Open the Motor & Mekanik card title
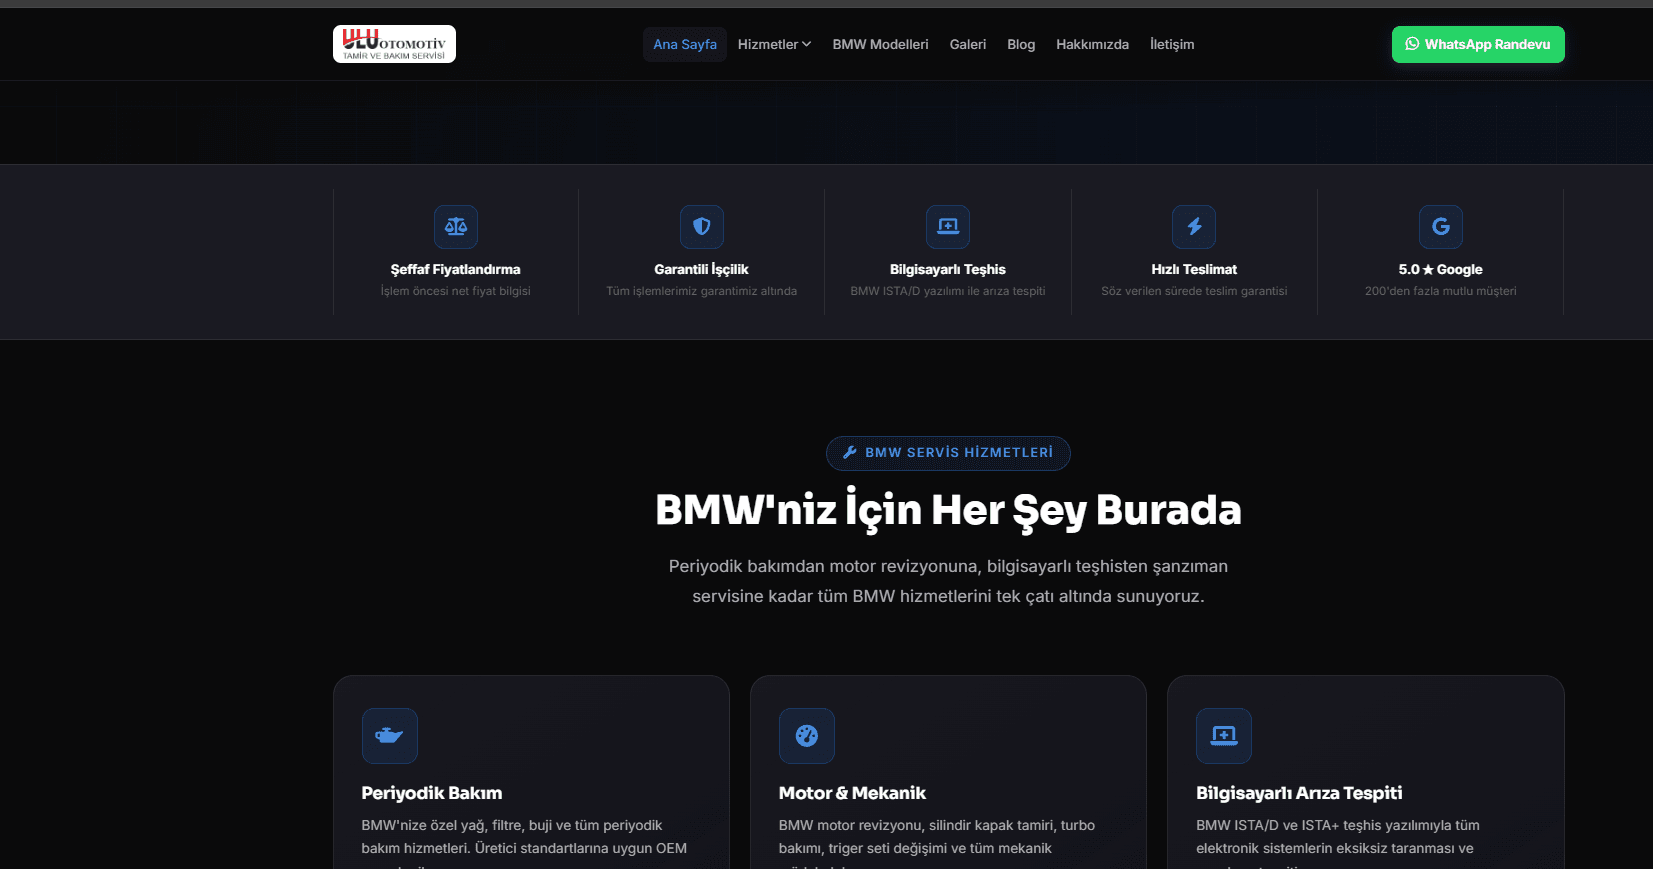 coord(852,793)
